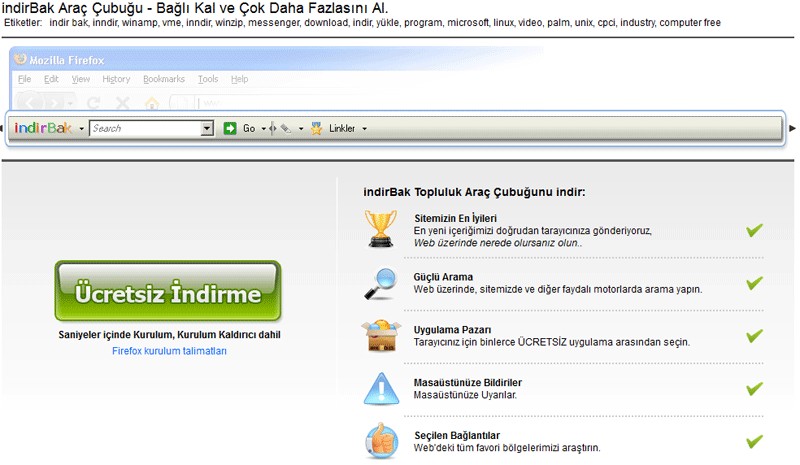
Task: Click the faded Stop (X) icon
Action: pyautogui.click(x=122, y=103)
